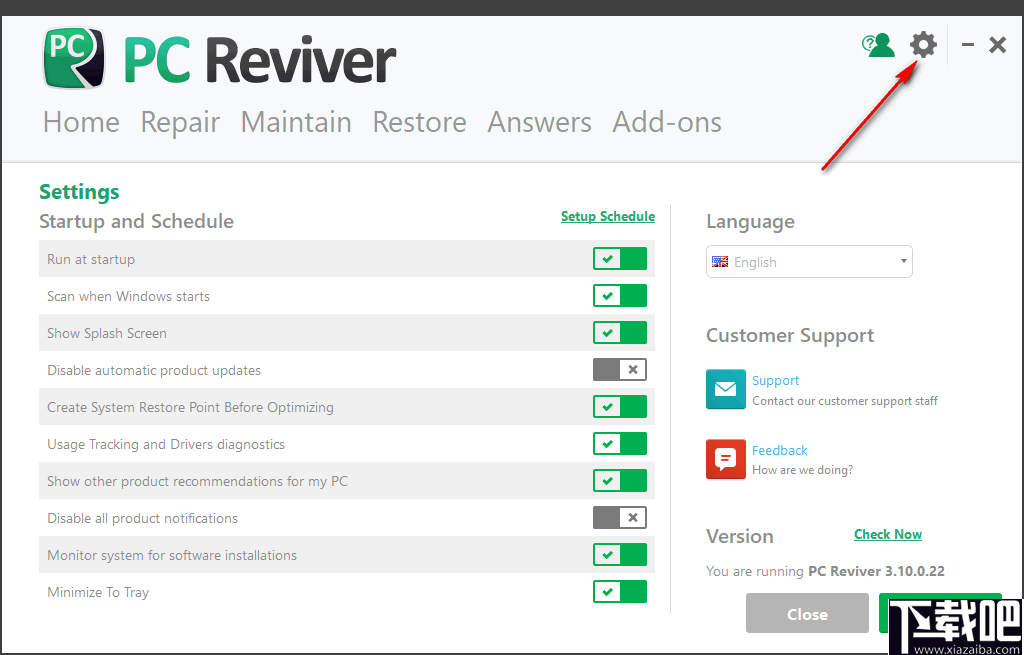Viewport: 1024px width, 655px height.
Task: Enable Disable automatic product updates
Action: [x=619, y=369]
